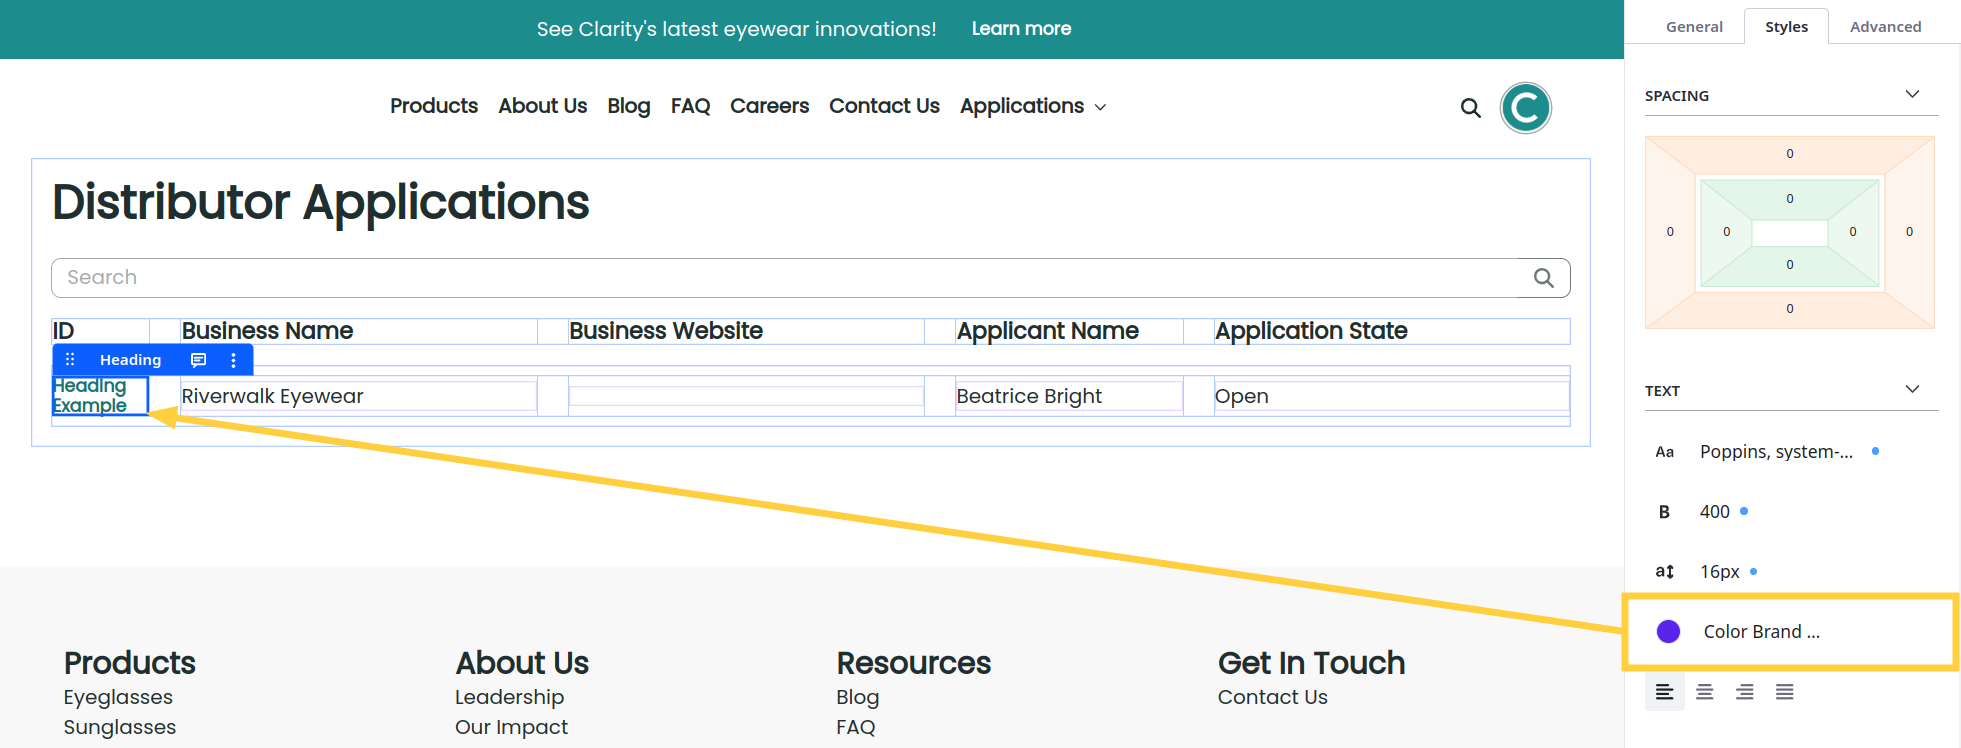This screenshot has width=1961, height=748.
Task: Open the Our Impact footer link
Action: pyautogui.click(x=511, y=727)
